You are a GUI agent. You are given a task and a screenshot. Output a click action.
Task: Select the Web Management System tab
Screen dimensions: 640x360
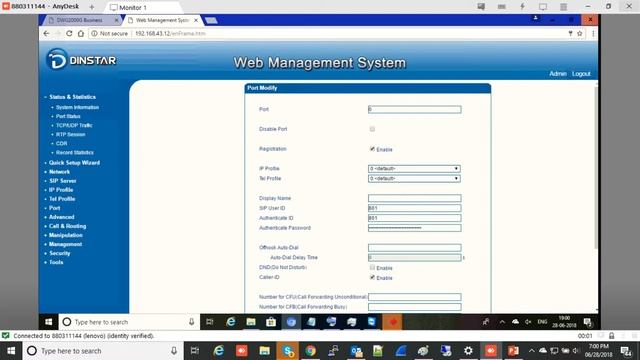162,20
